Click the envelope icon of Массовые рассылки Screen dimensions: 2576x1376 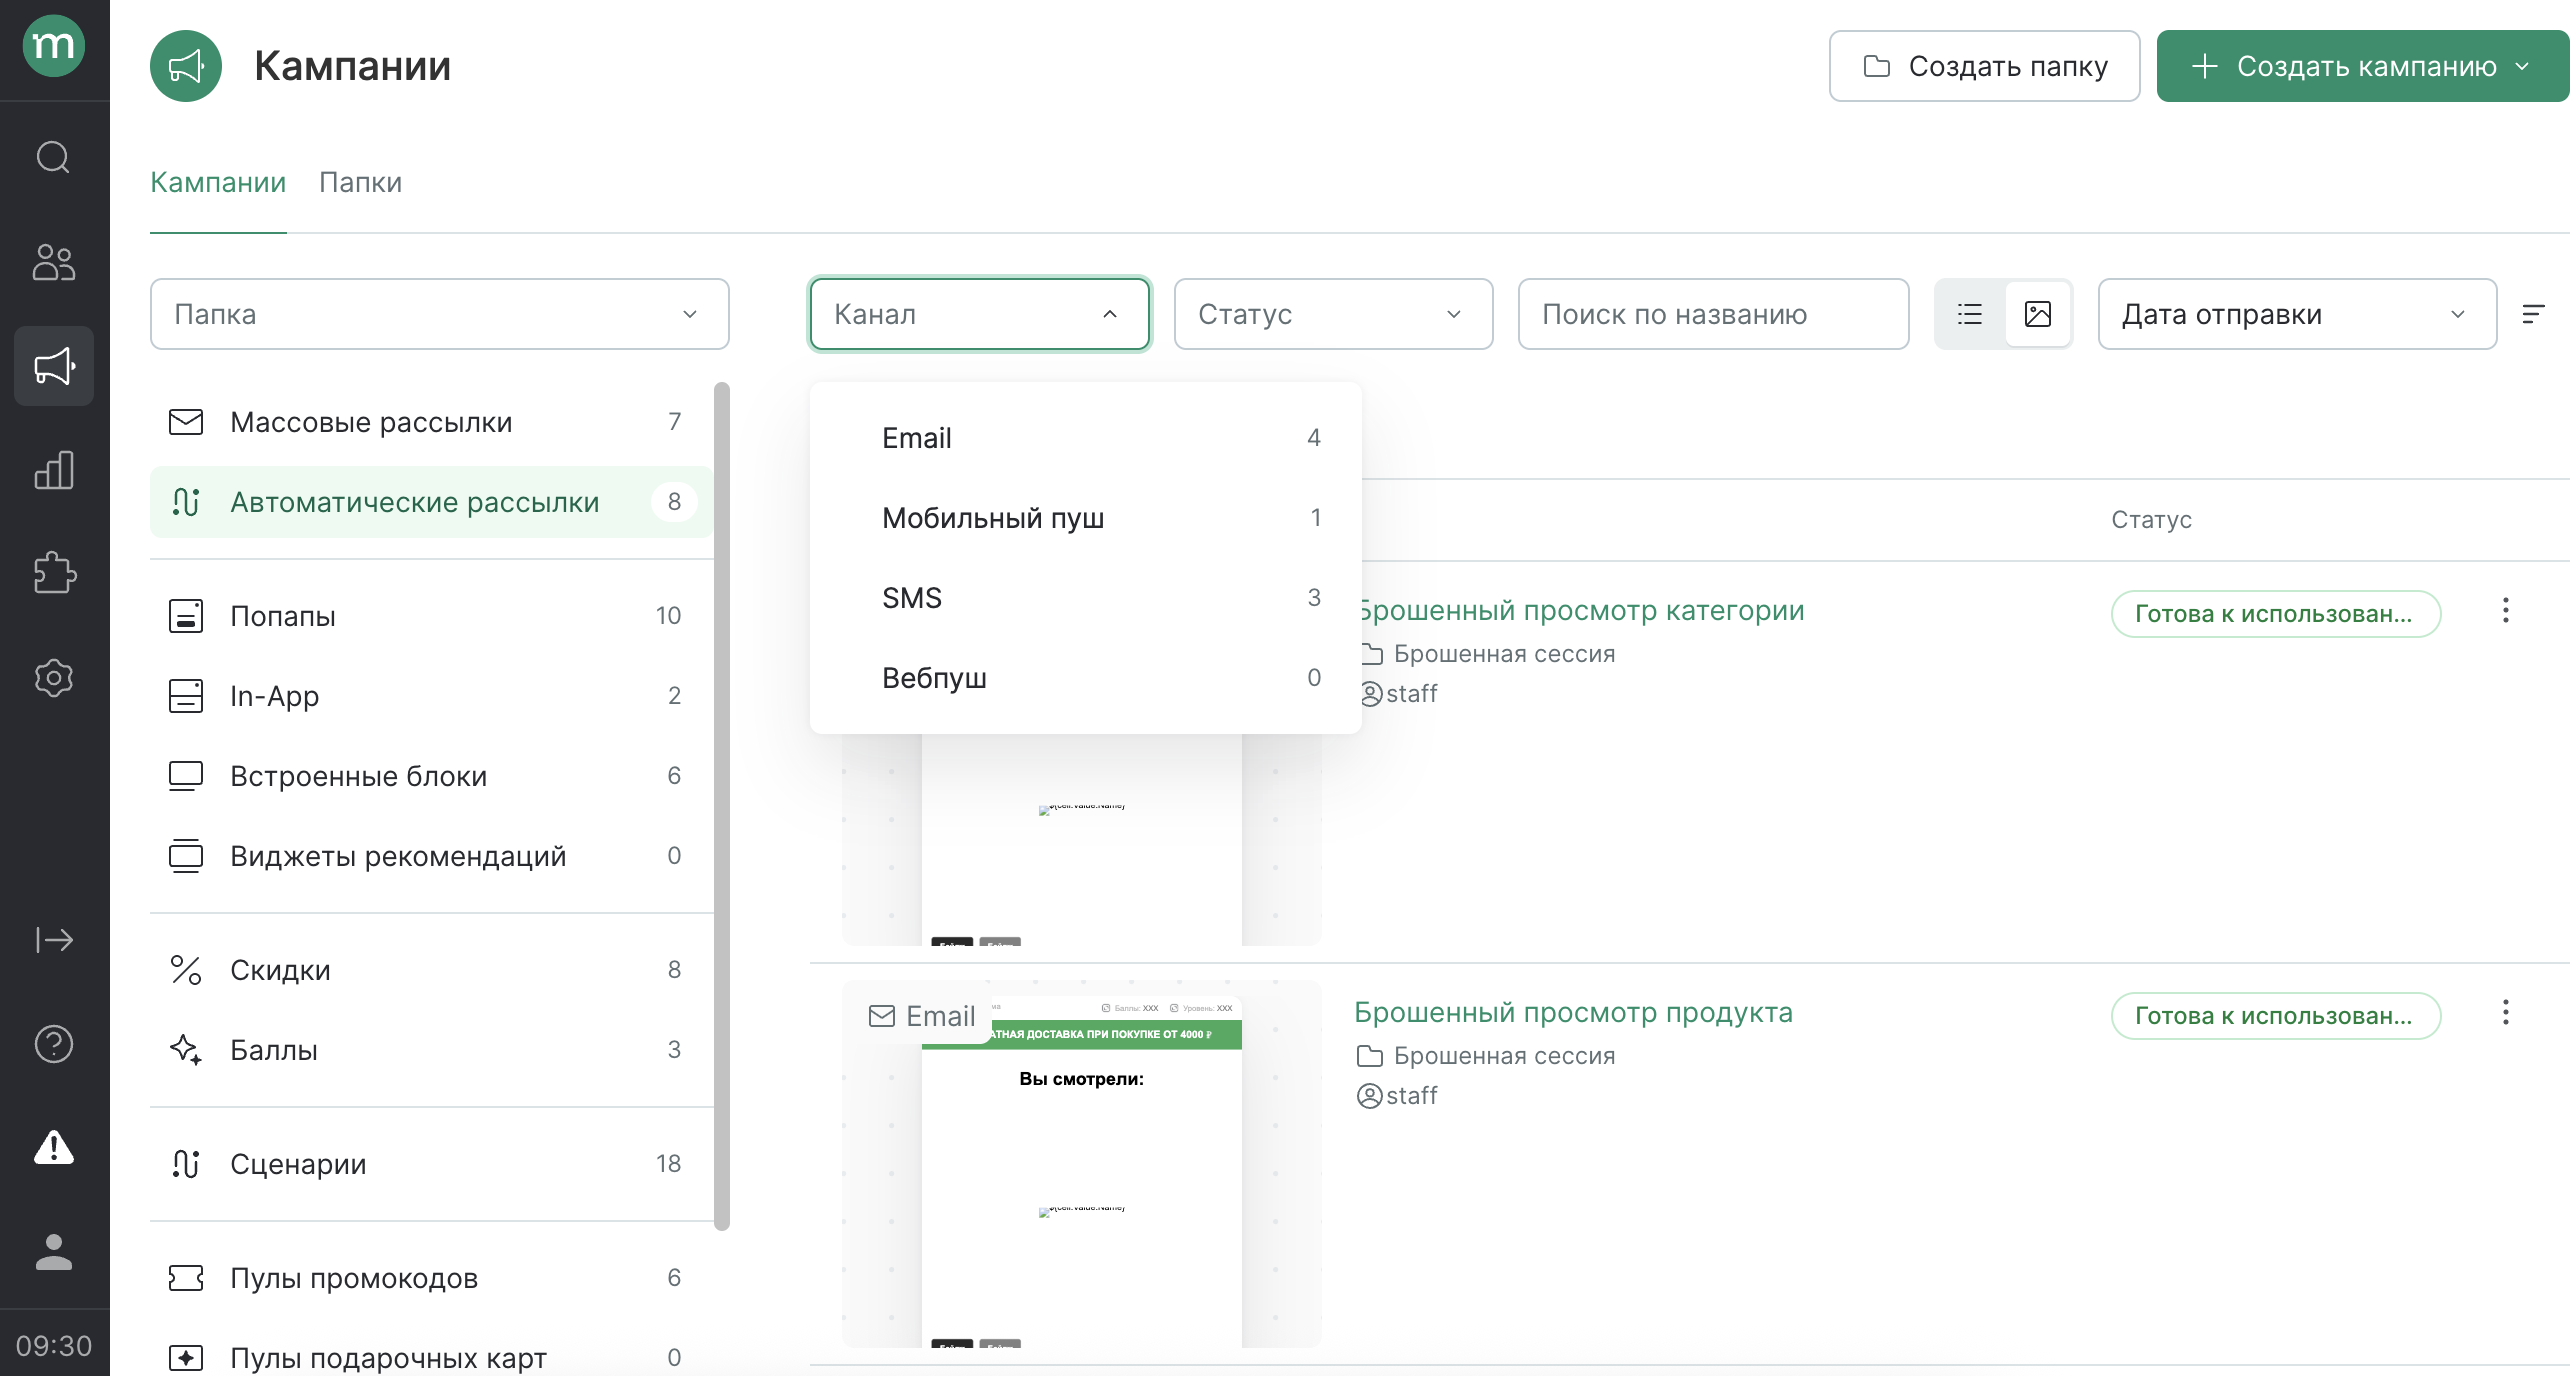(186, 422)
